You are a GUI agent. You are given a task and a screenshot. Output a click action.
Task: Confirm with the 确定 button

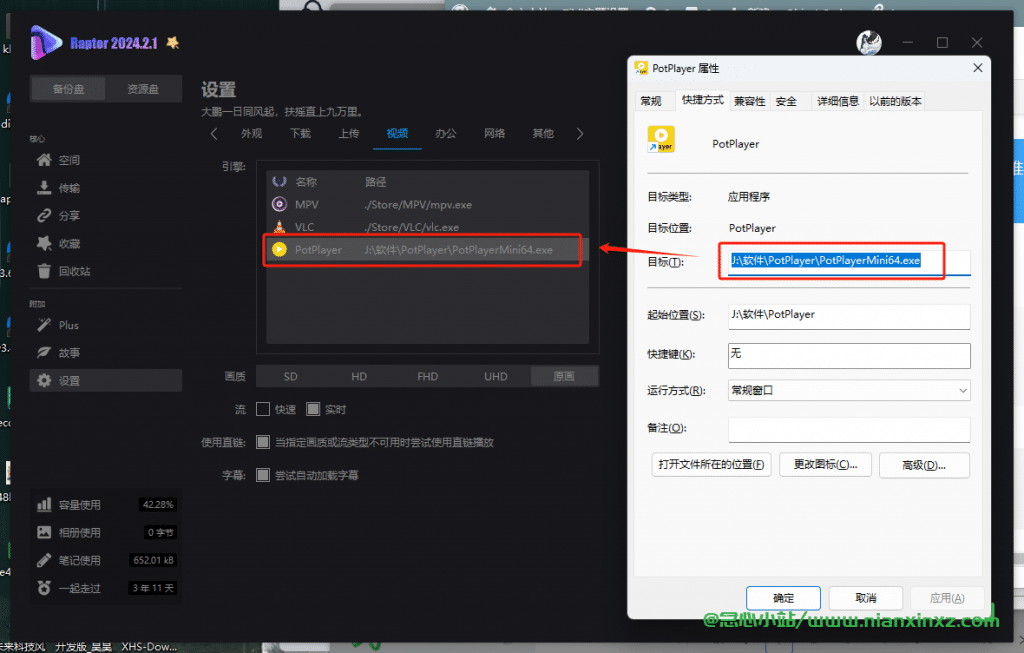[x=783, y=597]
